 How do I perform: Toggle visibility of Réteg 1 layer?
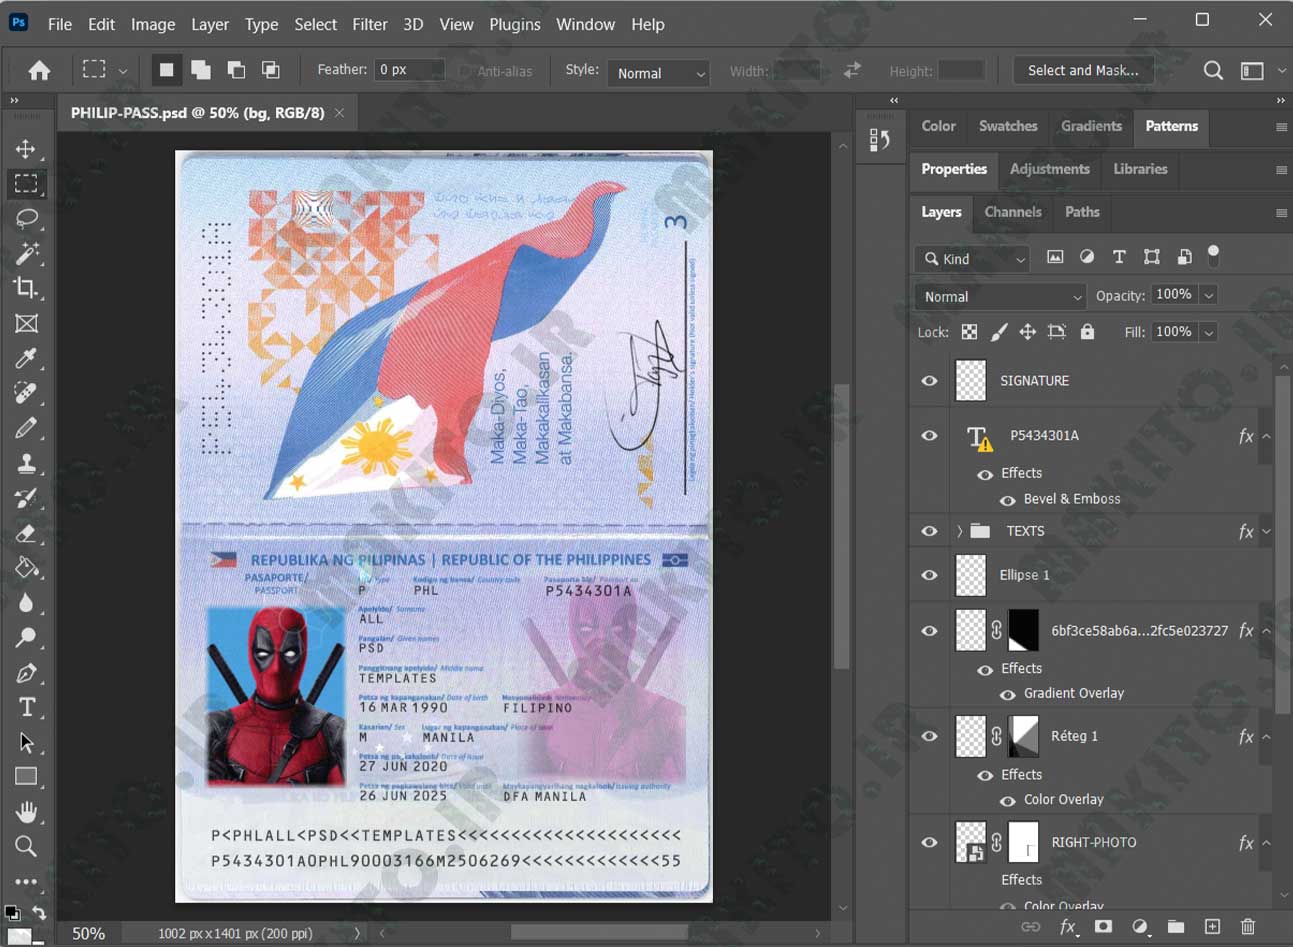(929, 736)
